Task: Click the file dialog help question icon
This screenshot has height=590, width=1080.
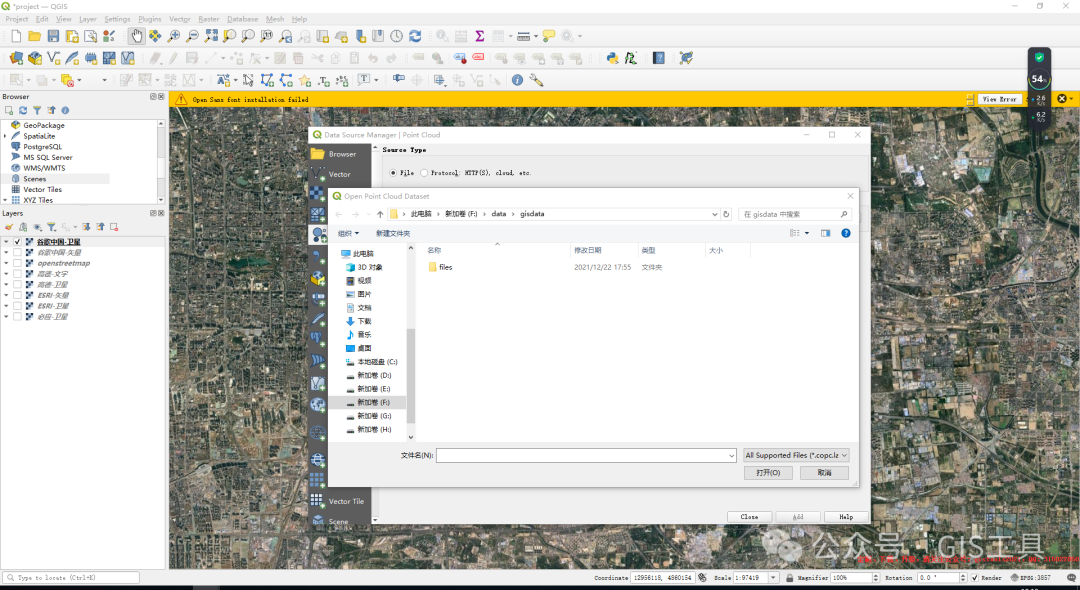Action: point(846,233)
